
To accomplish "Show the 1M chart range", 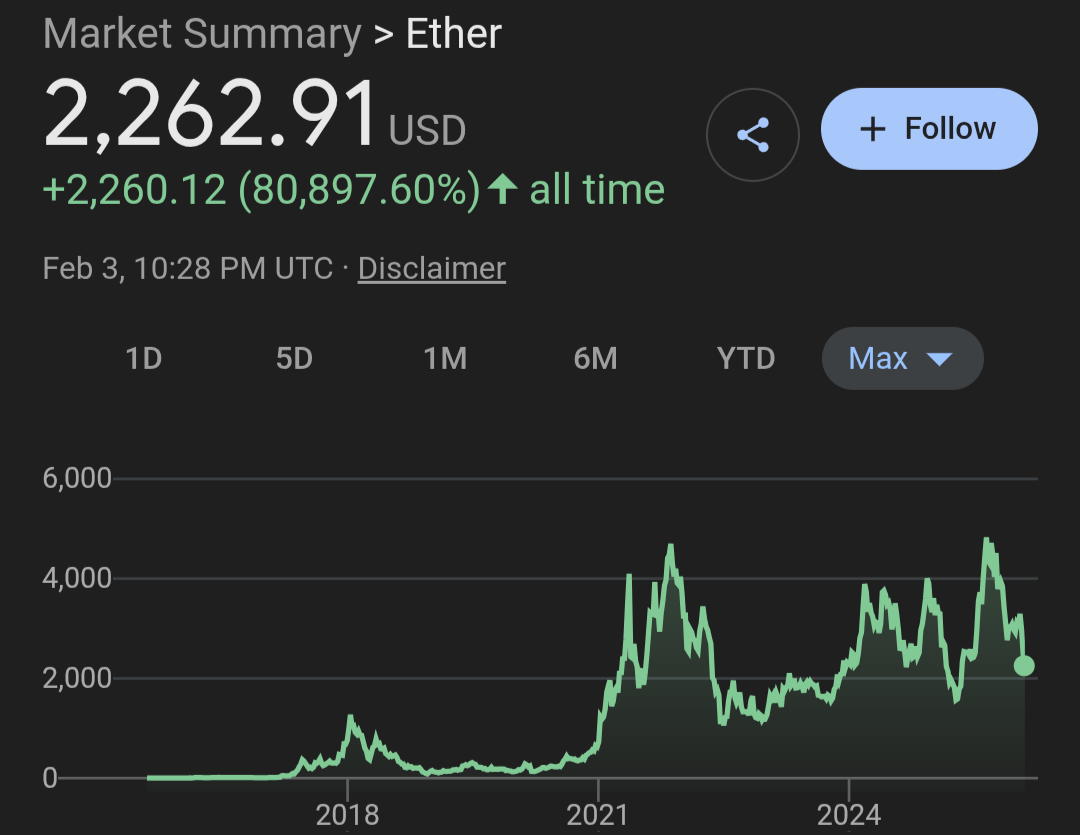I will pyautogui.click(x=445, y=358).
